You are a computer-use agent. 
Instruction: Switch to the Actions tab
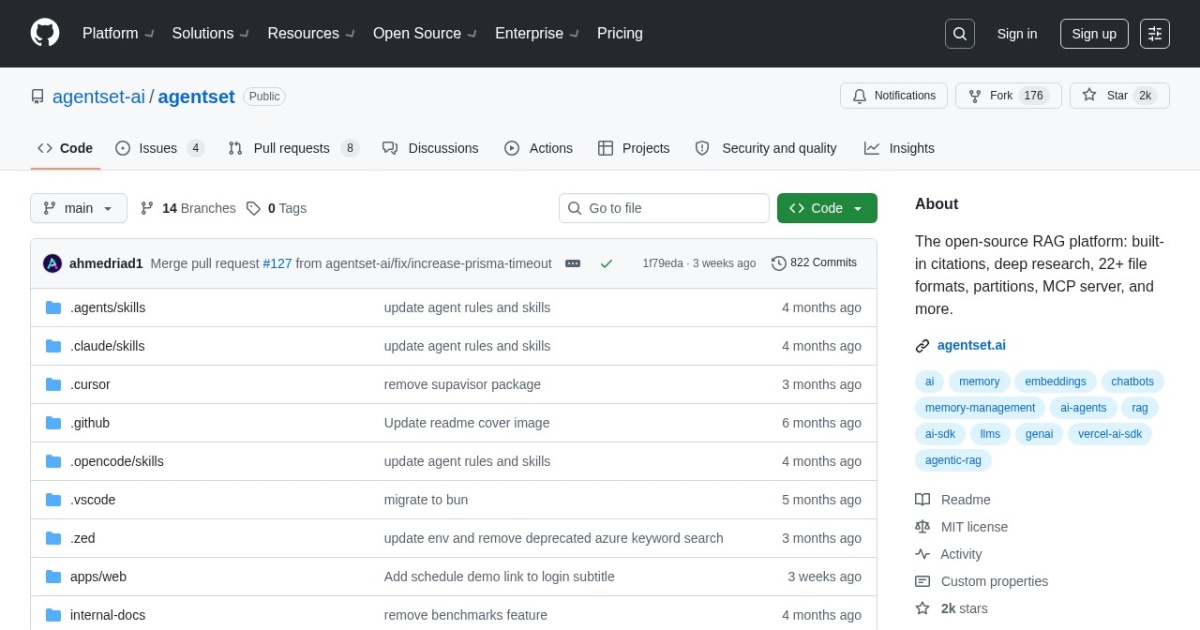[x=538, y=148]
